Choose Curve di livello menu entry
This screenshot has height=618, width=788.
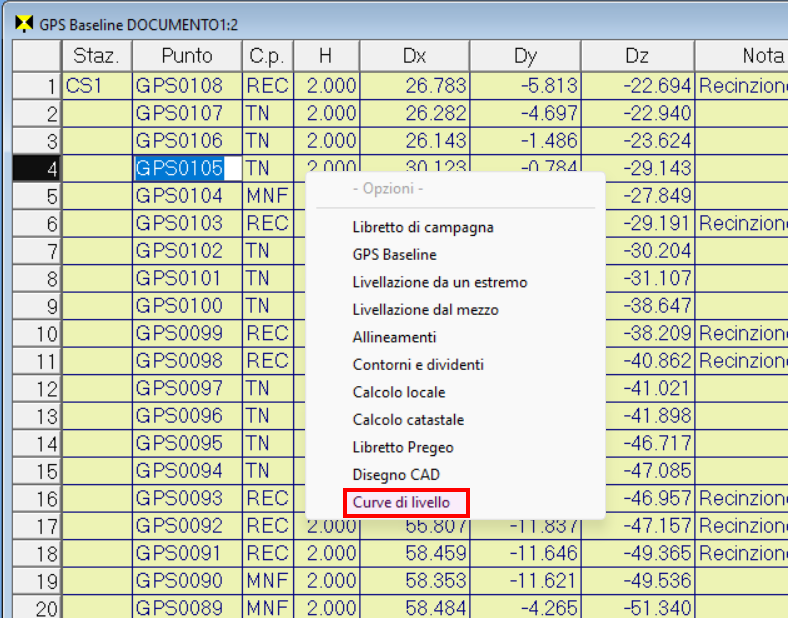pos(406,503)
